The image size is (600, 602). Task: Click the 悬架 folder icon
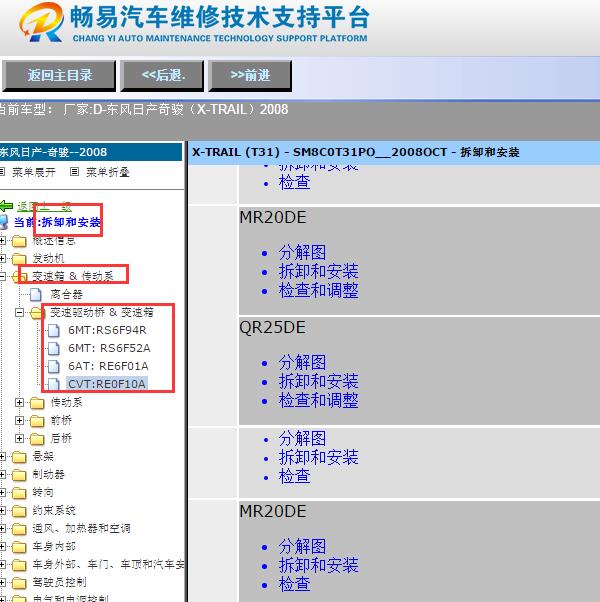(19, 457)
